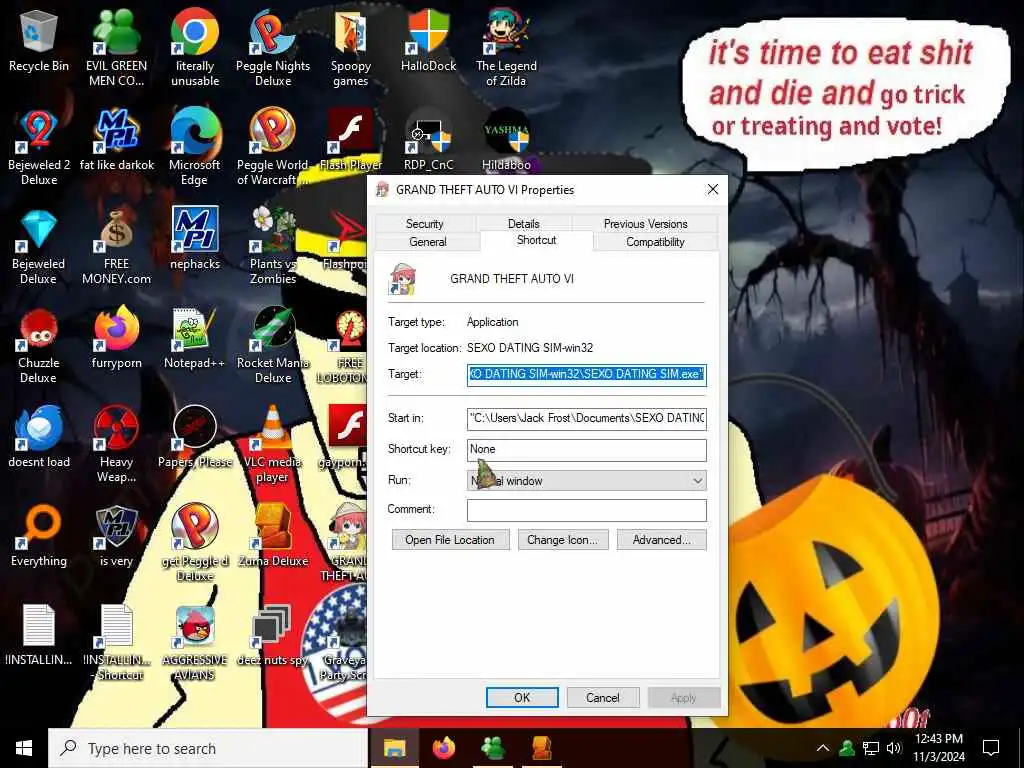
Task: Select the Microsoft Edge desktop icon
Action: pyautogui.click(x=195, y=146)
